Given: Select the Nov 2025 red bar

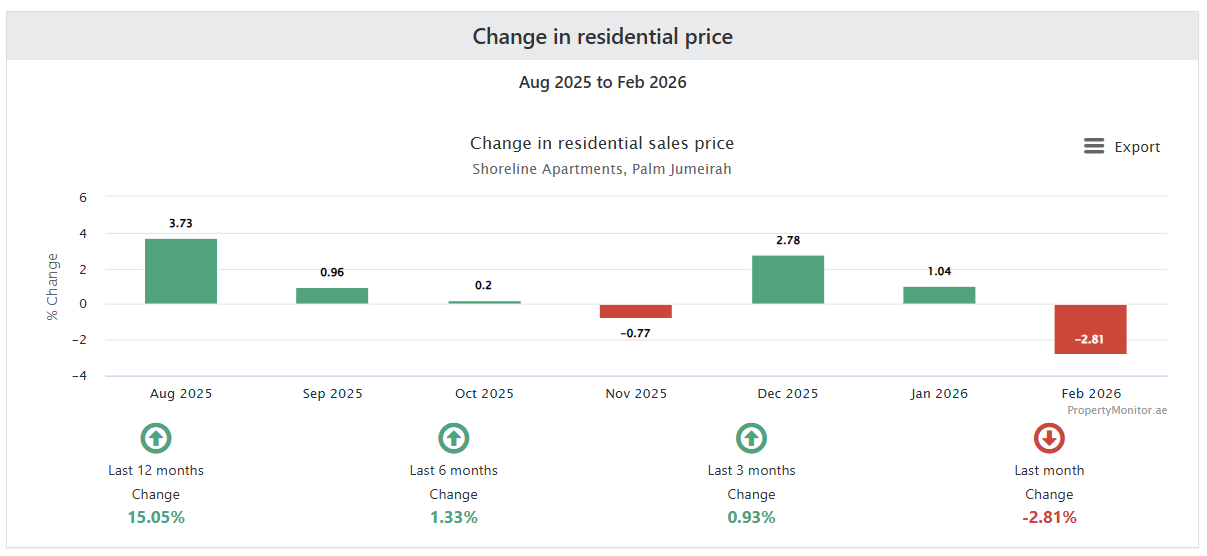Looking at the screenshot, I should [636, 311].
